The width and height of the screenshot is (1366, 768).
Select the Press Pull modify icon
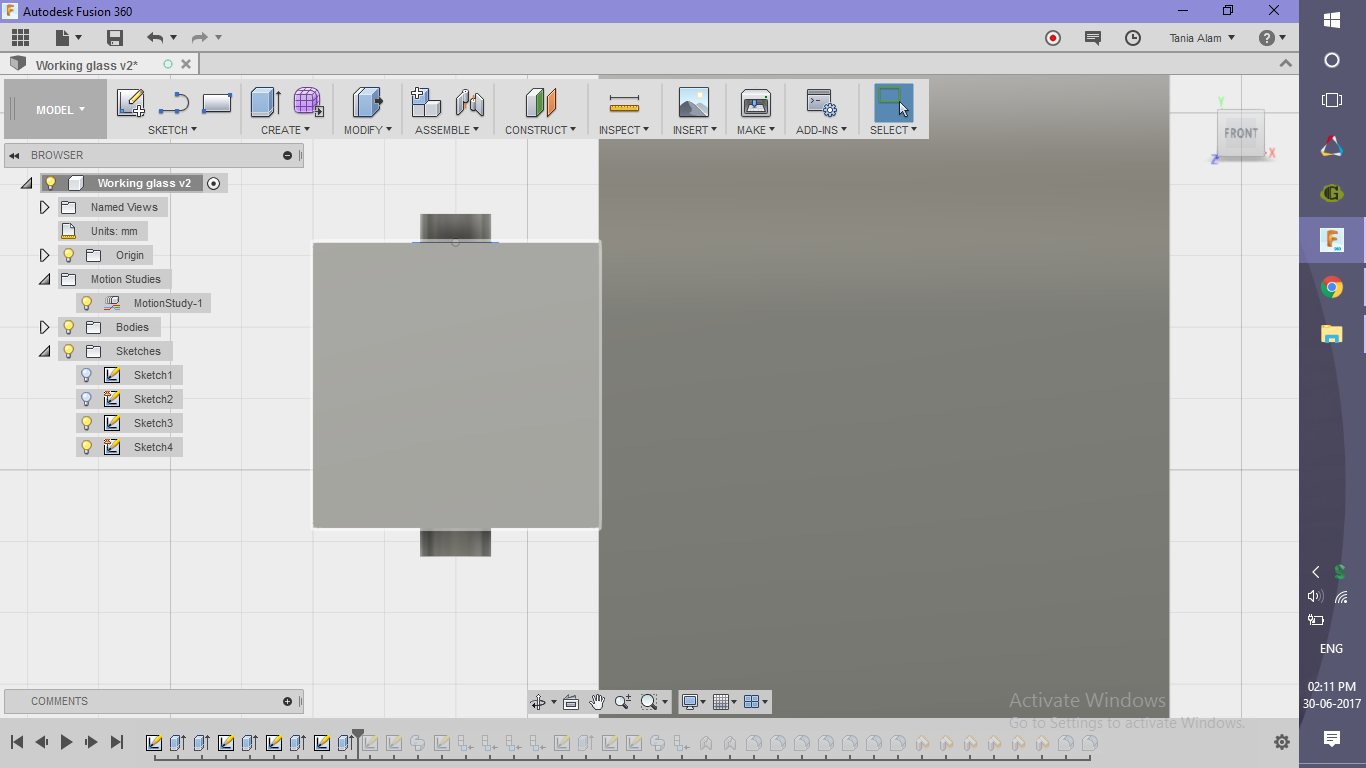click(x=368, y=103)
